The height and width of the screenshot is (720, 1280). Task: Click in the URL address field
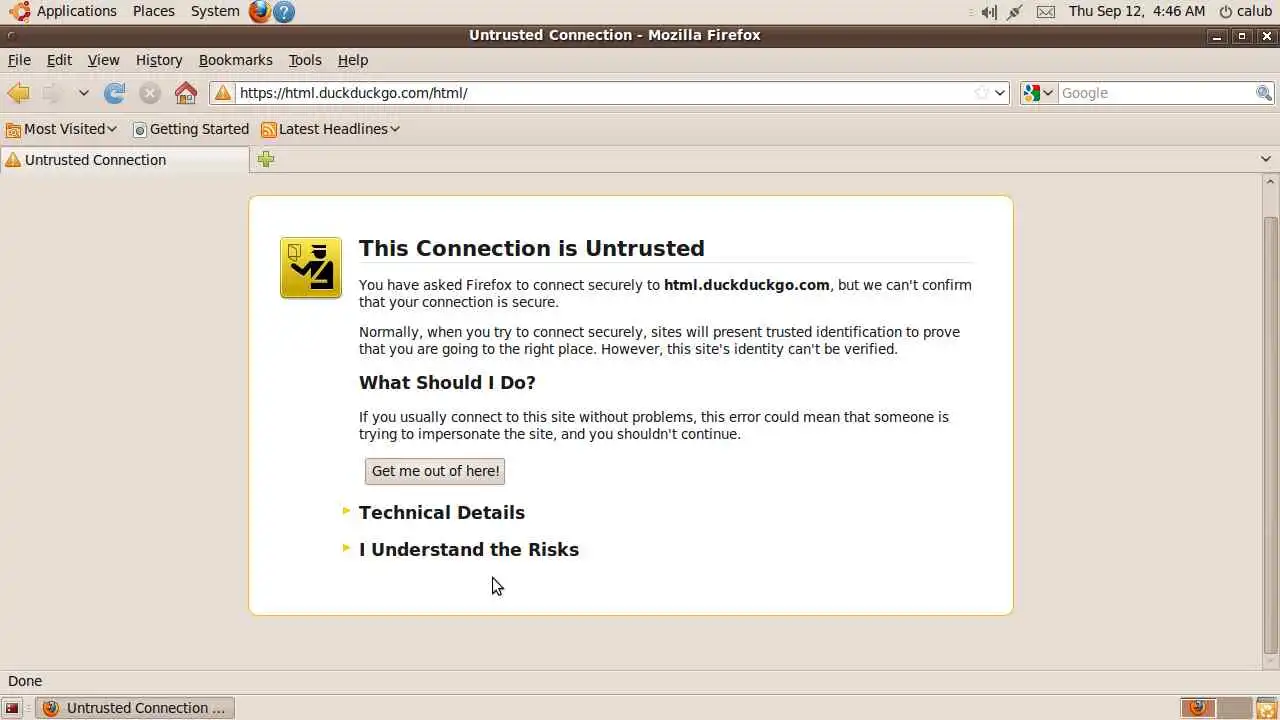(604, 93)
